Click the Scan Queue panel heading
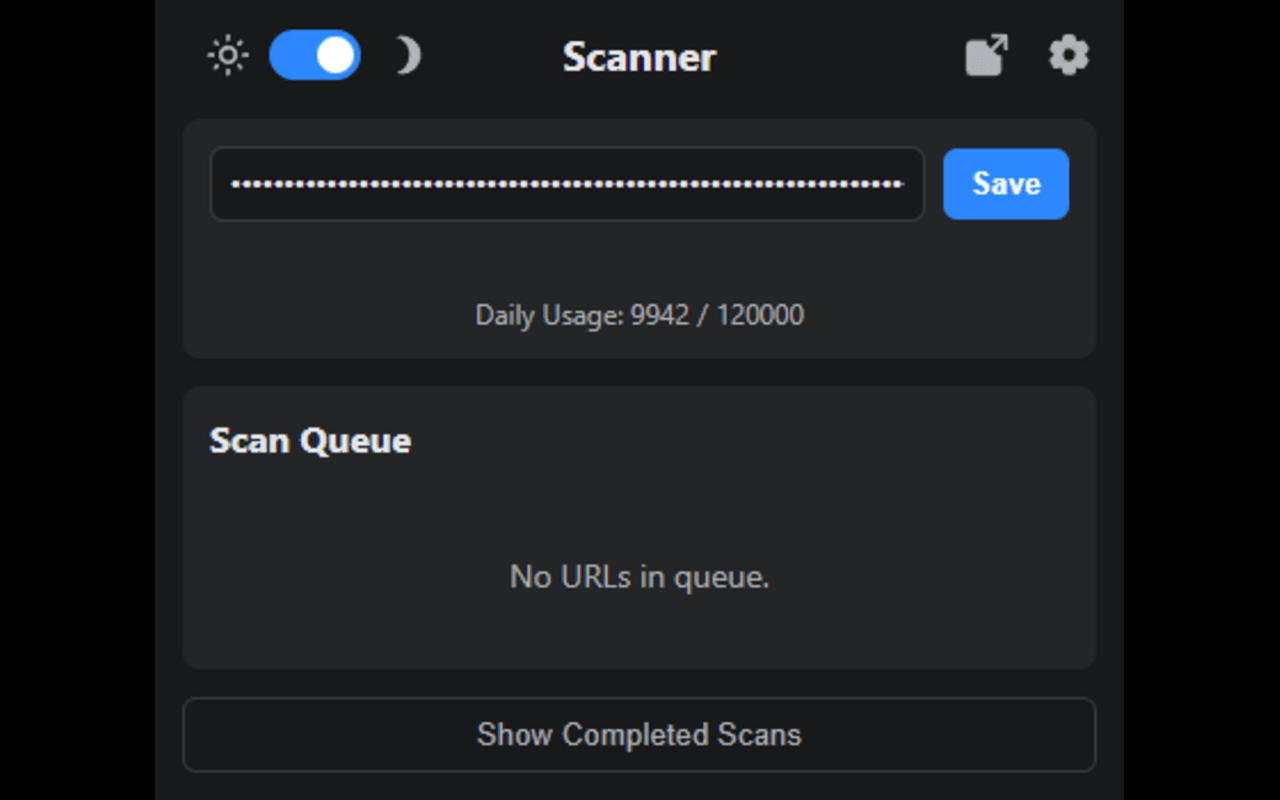Image resolution: width=1280 pixels, height=800 pixels. click(x=310, y=440)
